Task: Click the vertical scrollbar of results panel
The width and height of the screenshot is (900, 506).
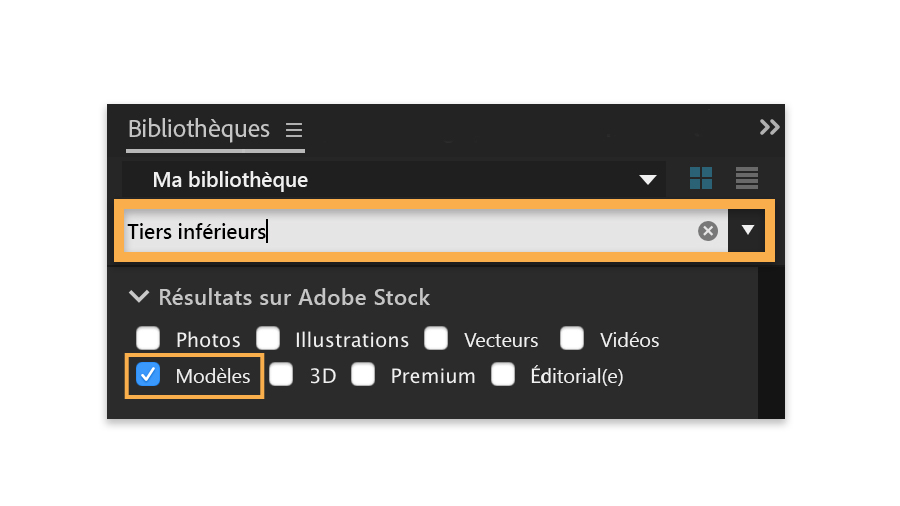Action: click(x=771, y=340)
